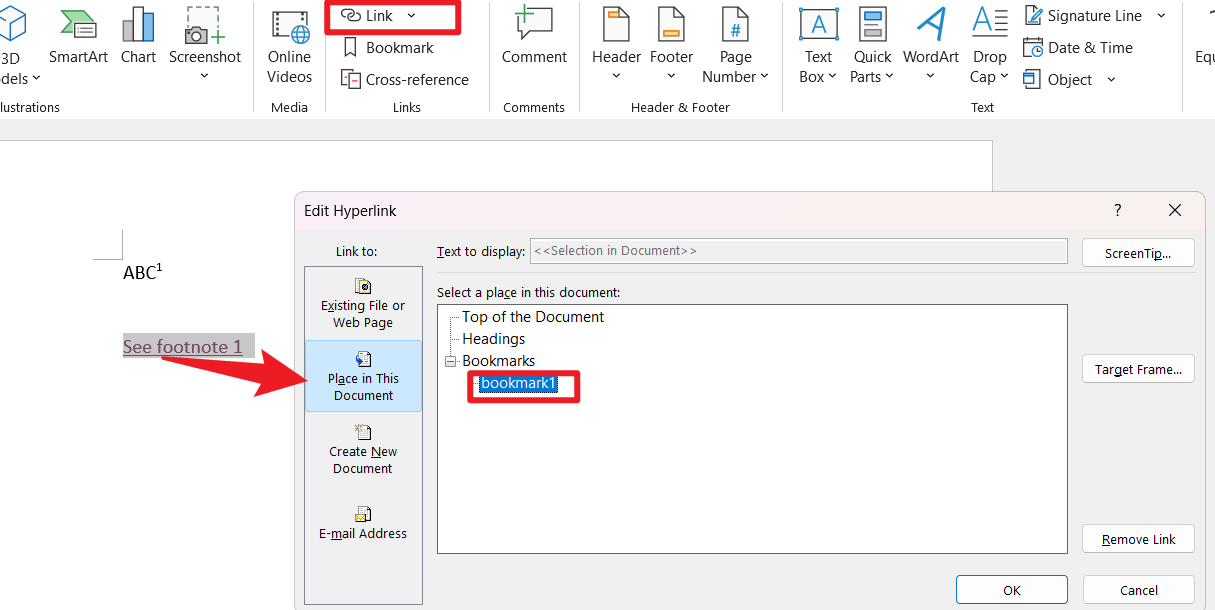The width and height of the screenshot is (1215, 610).
Task: Click the Remove Link button
Action: pyautogui.click(x=1138, y=539)
